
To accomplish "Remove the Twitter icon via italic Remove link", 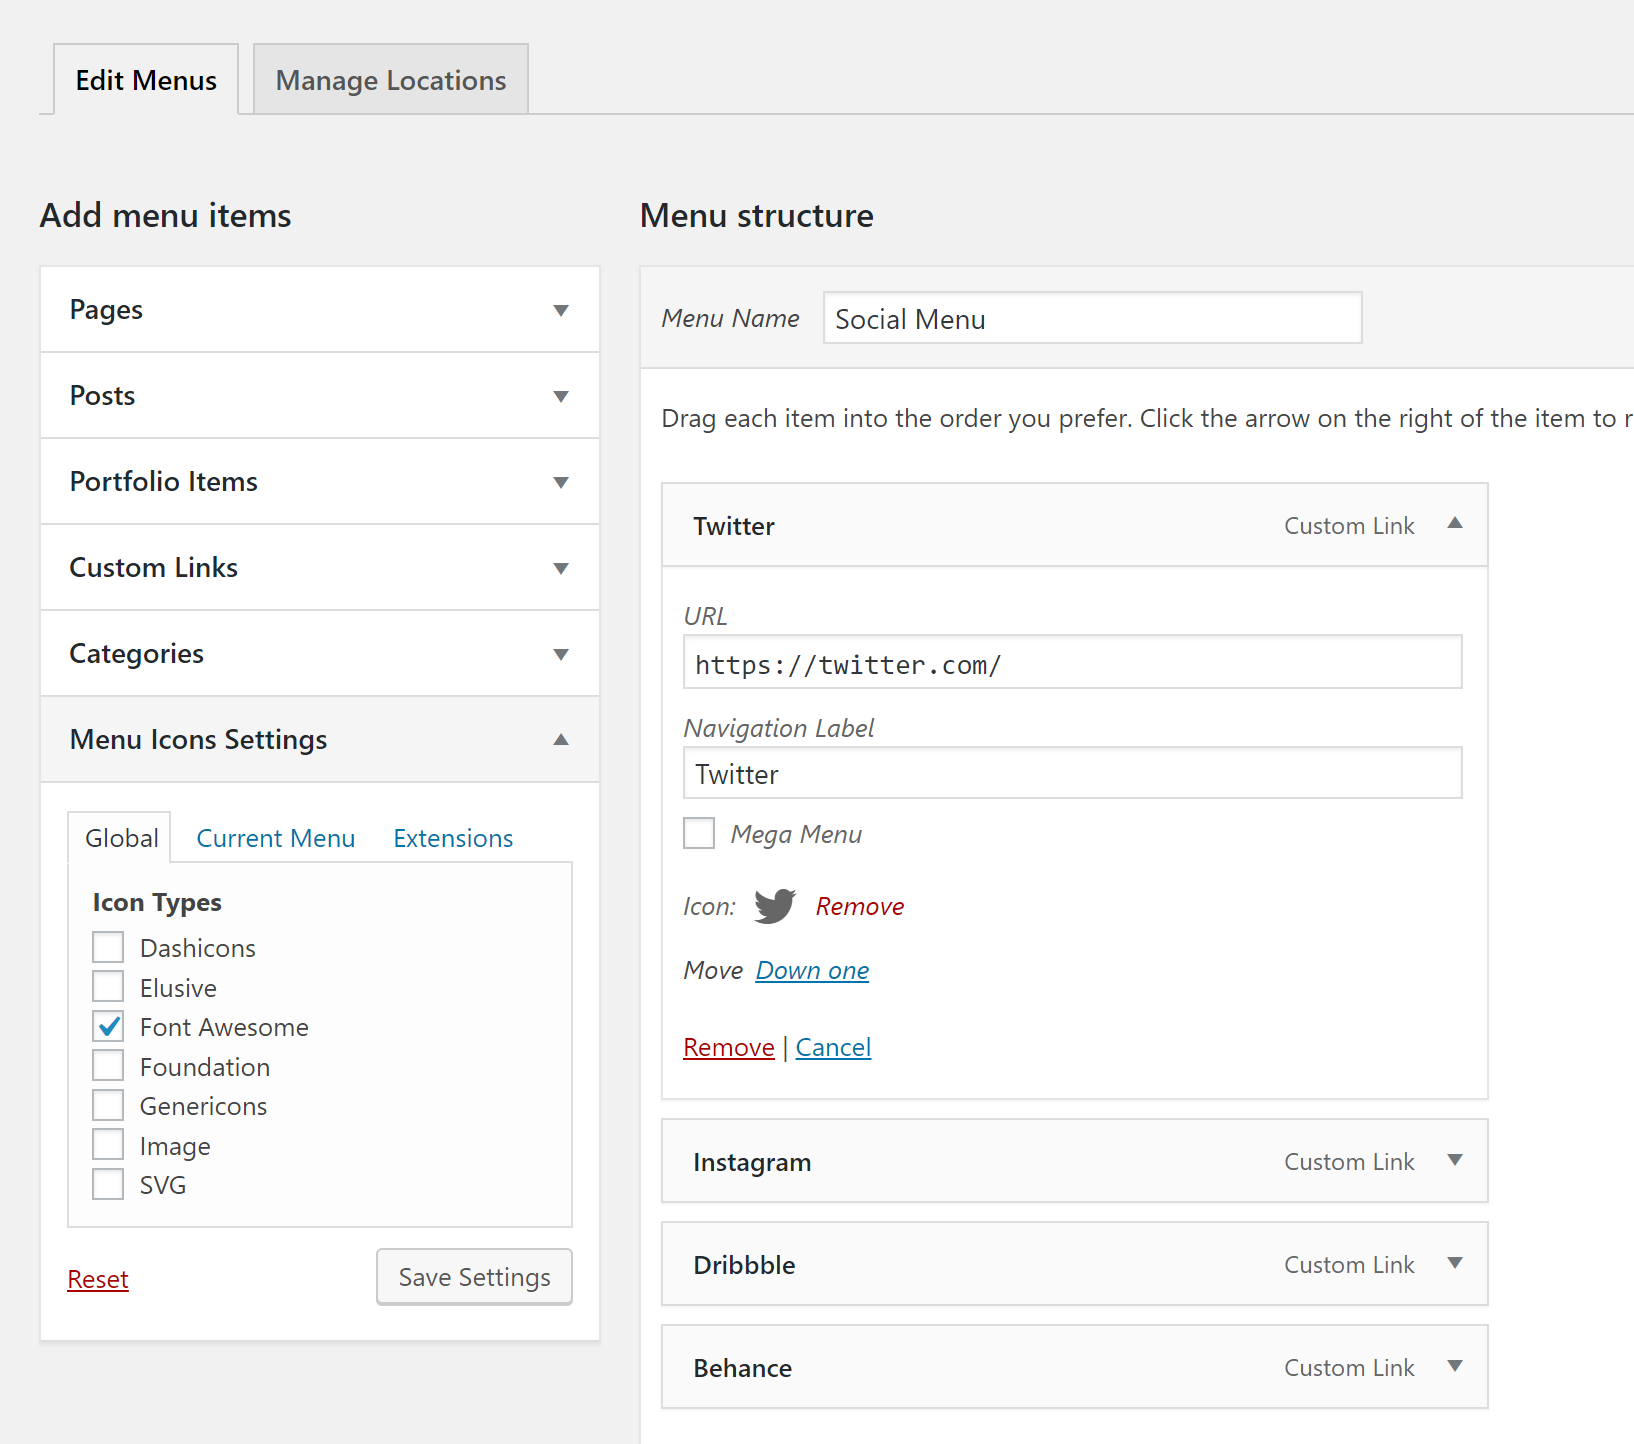I will click(860, 906).
